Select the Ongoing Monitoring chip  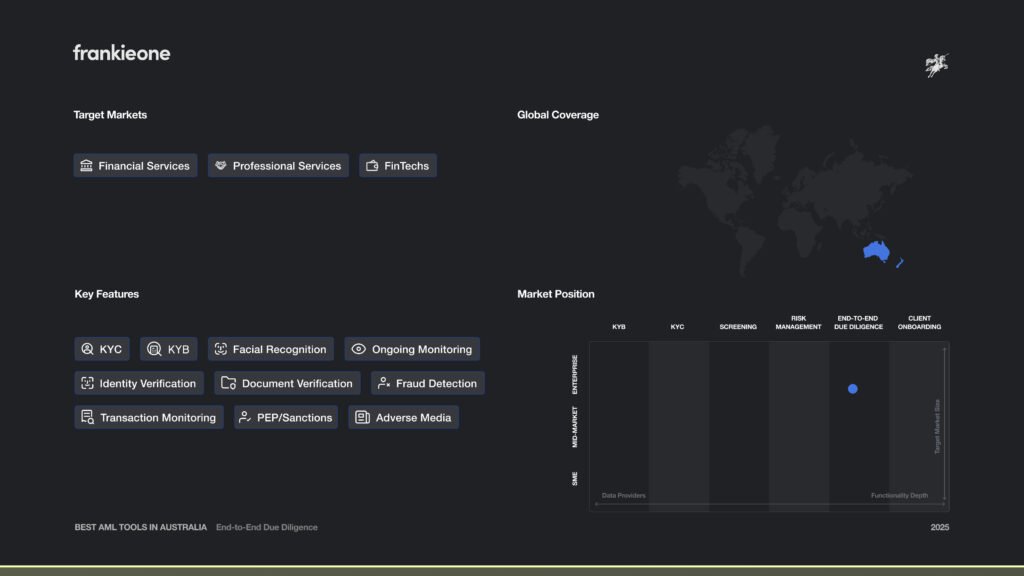click(x=412, y=349)
